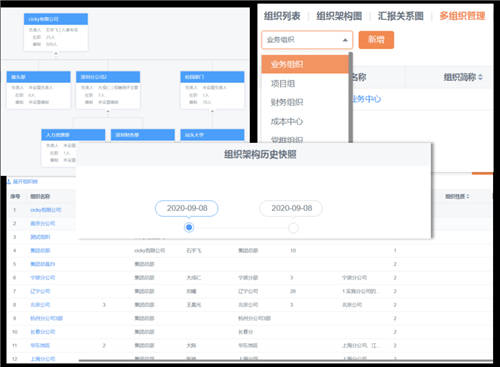
Task: Click the blue tree link above the list
Action: [23, 182]
